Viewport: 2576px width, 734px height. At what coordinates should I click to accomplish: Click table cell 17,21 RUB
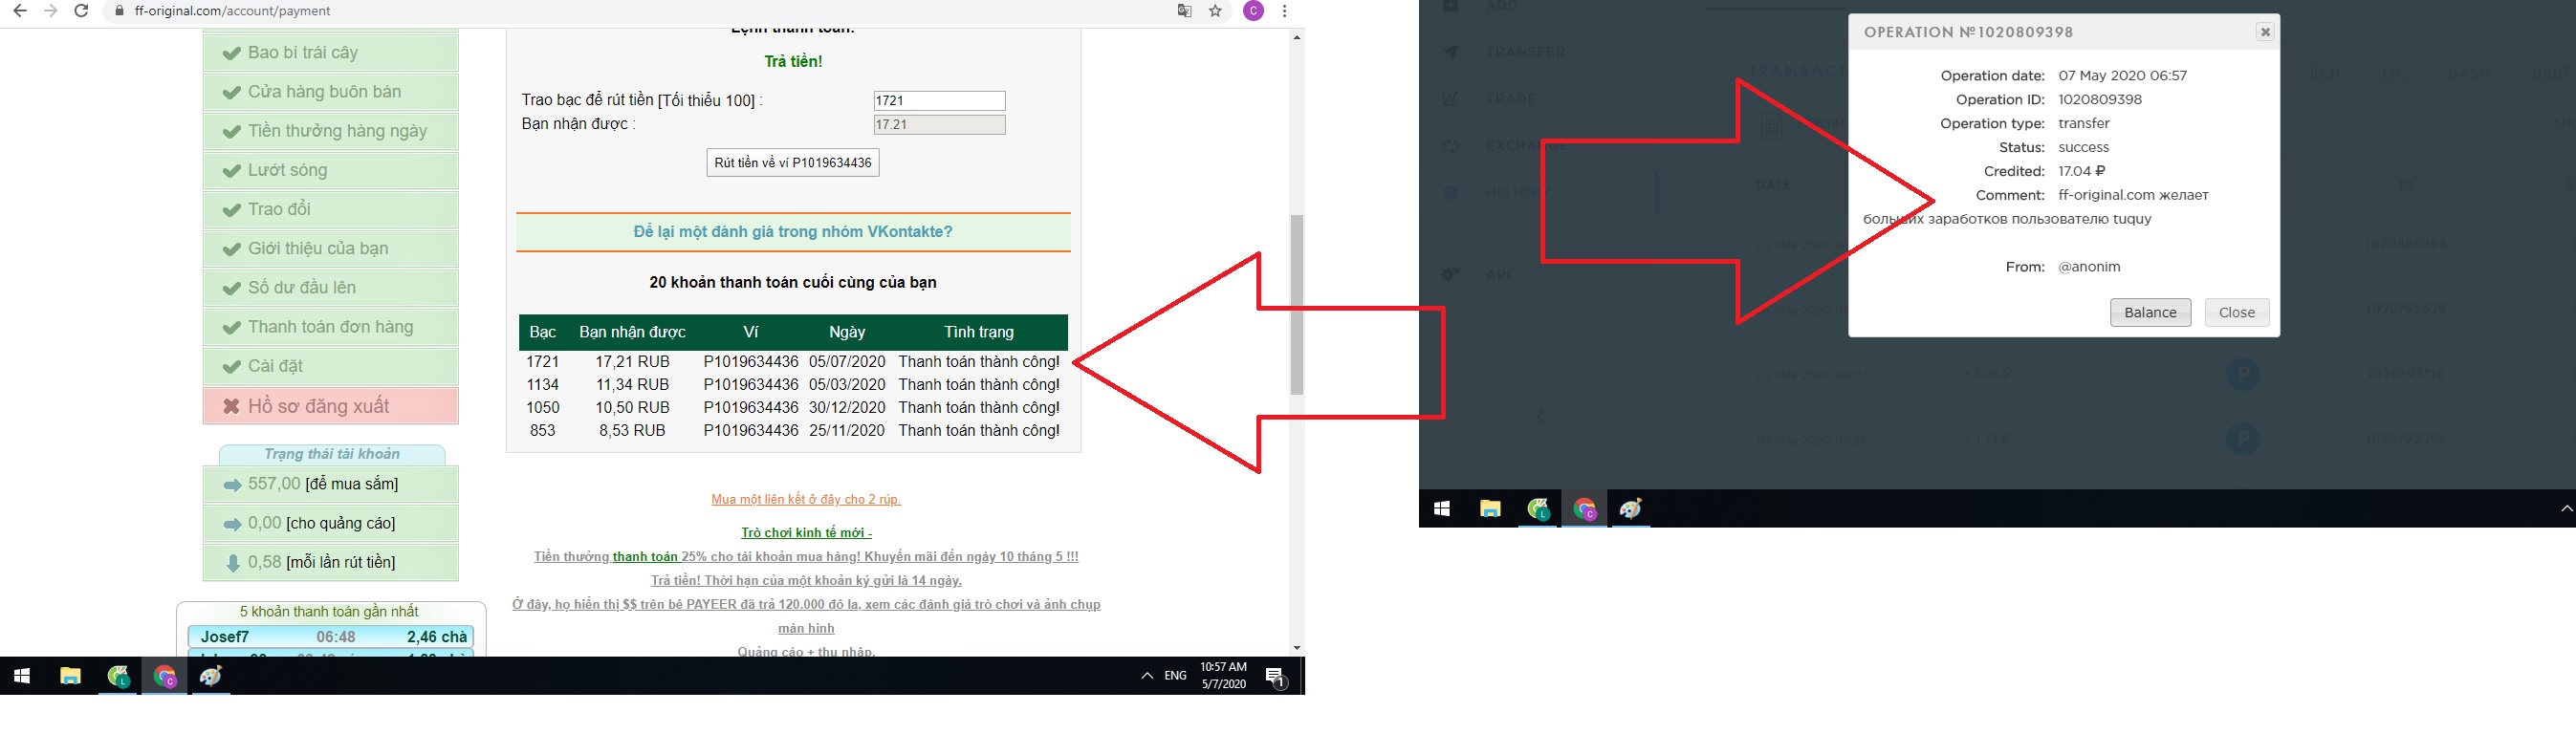632,362
